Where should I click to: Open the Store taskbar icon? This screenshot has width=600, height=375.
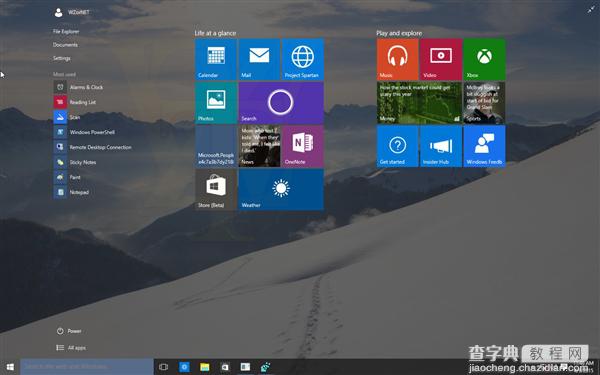click(x=225, y=367)
